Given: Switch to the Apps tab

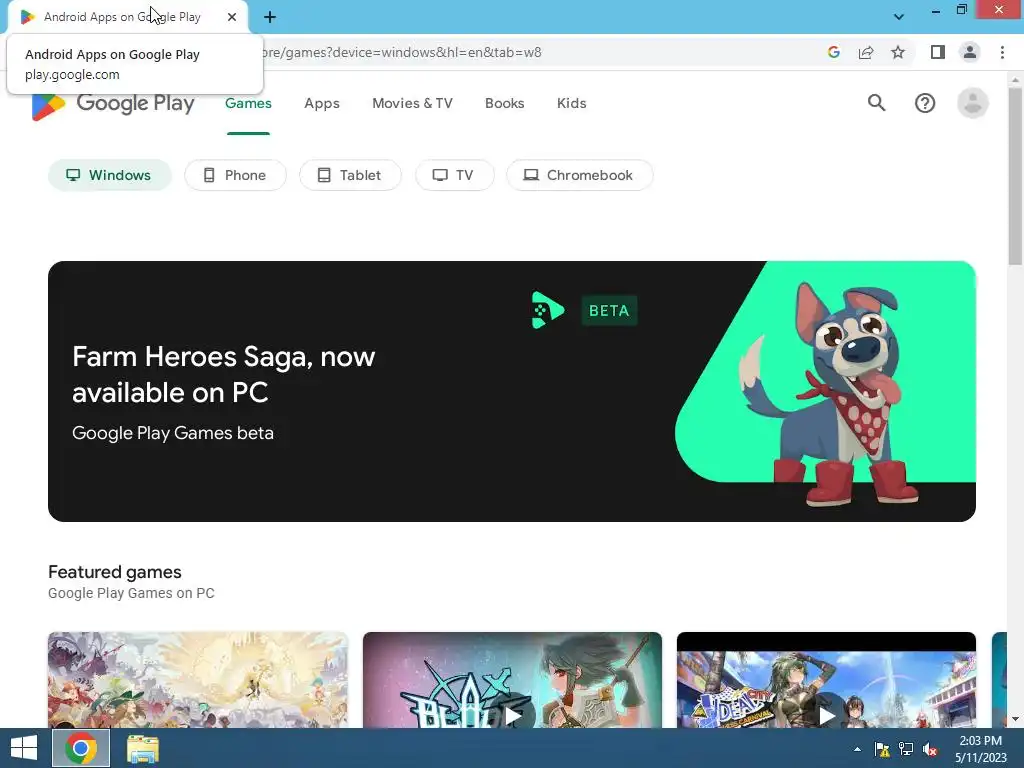Looking at the screenshot, I should click(x=322, y=103).
